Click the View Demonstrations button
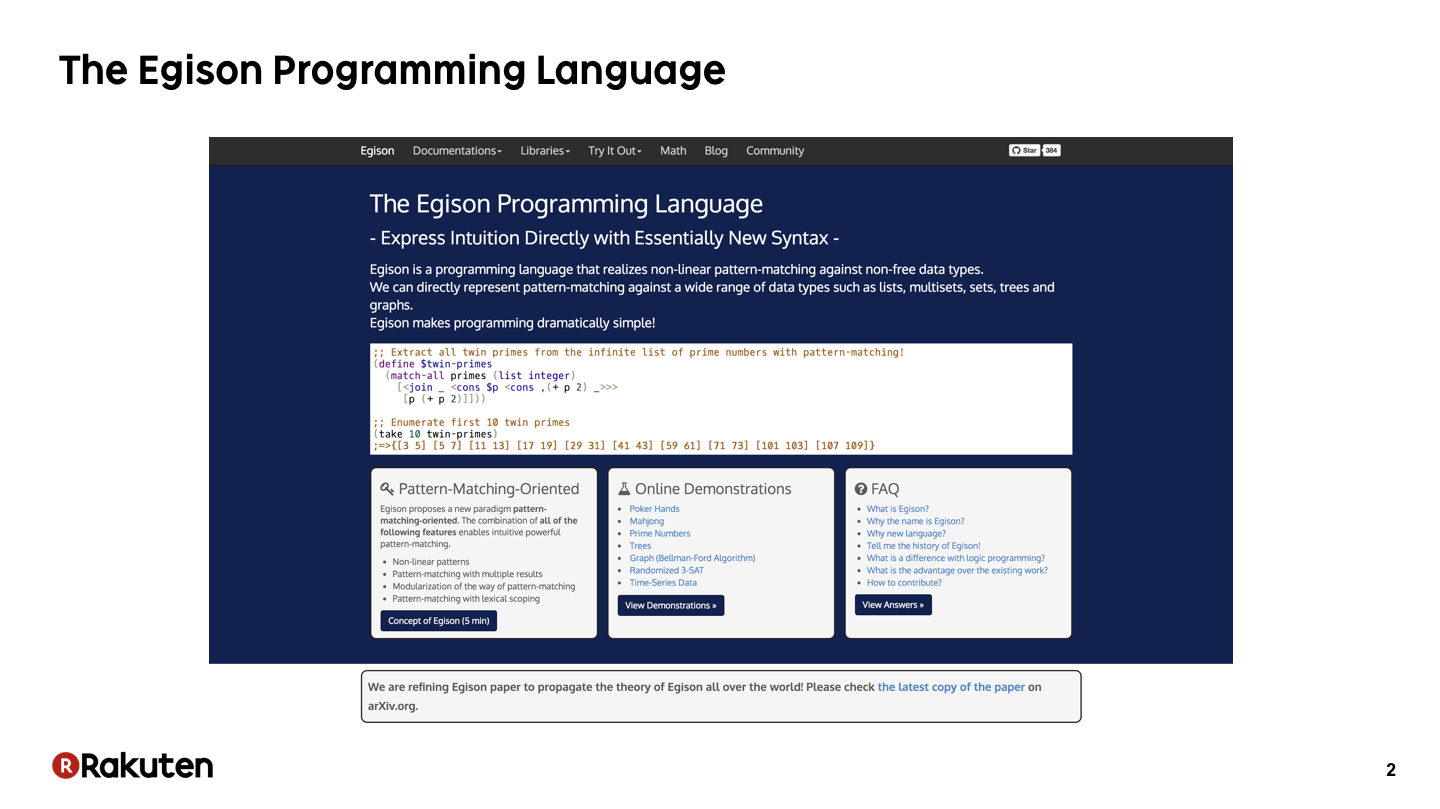The image size is (1440, 809). [670, 605]
